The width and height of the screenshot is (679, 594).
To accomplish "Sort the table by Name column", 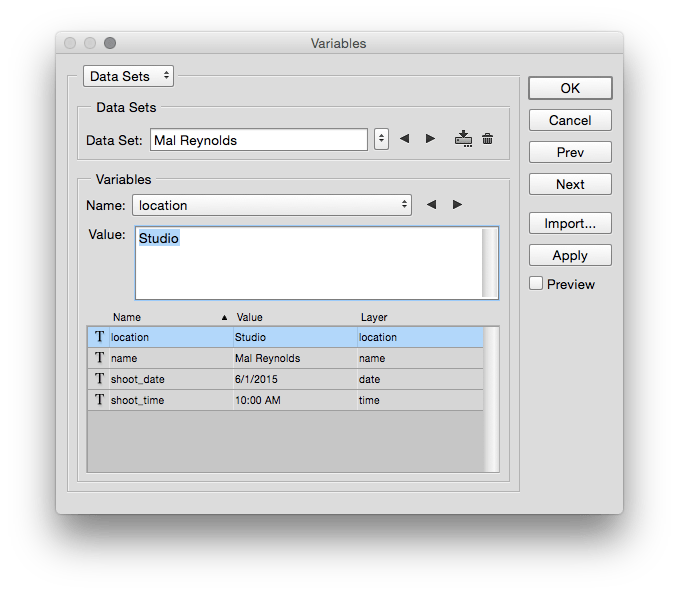I will click(160, 317).
